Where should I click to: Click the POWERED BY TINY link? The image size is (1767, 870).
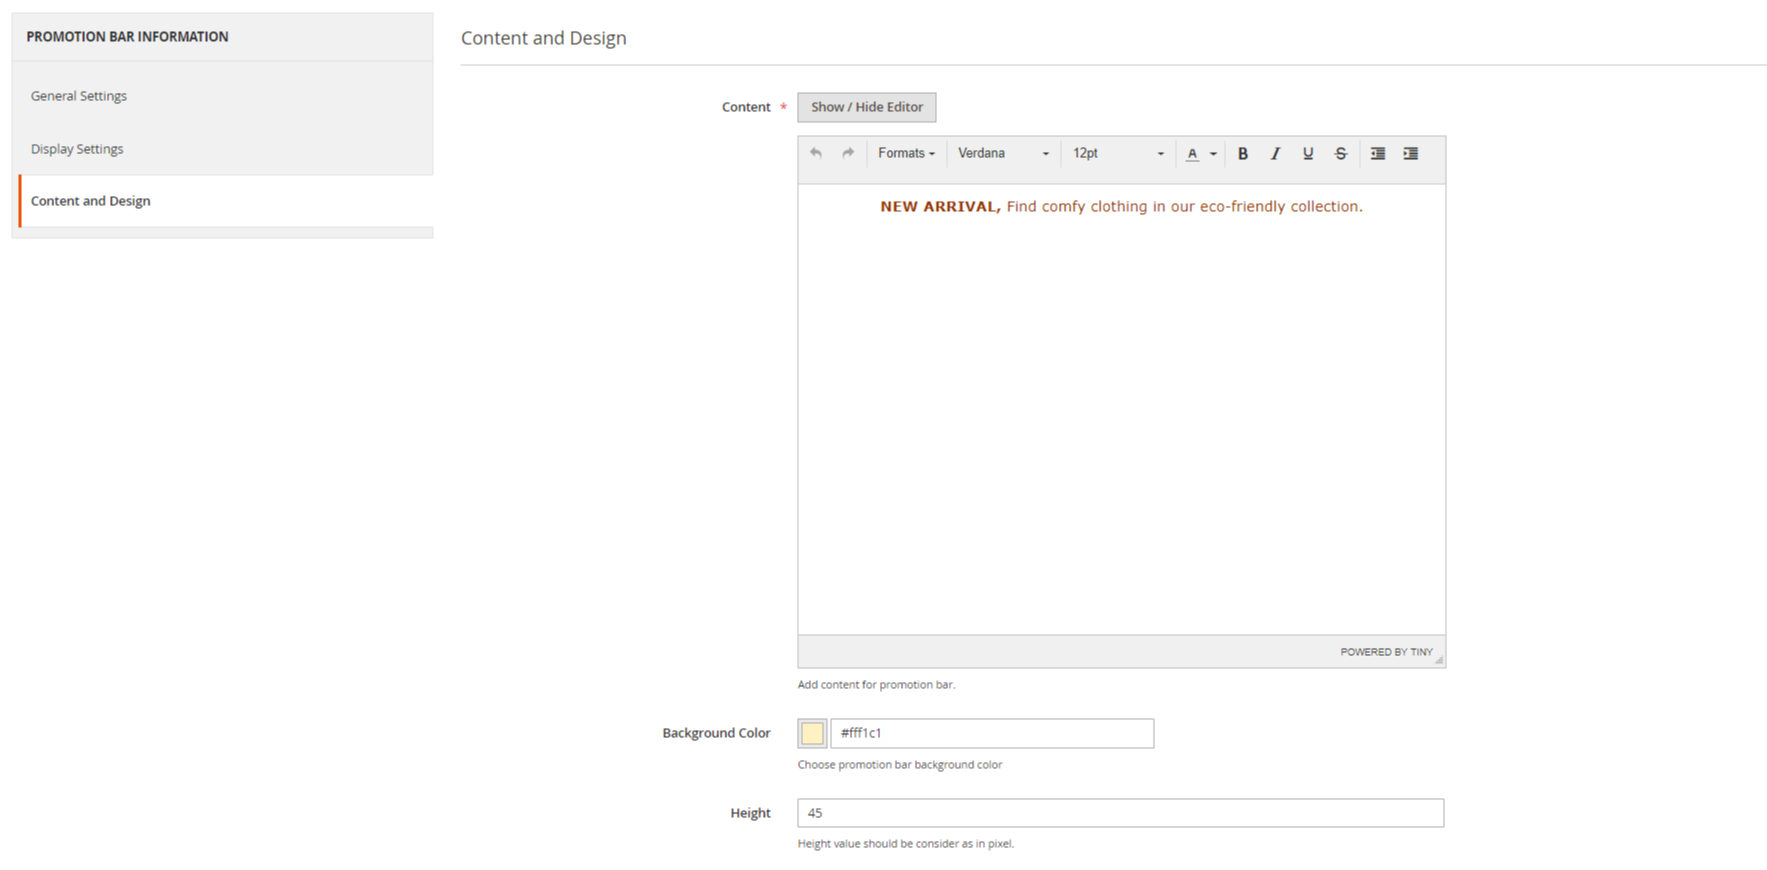tap(1386, 652)
